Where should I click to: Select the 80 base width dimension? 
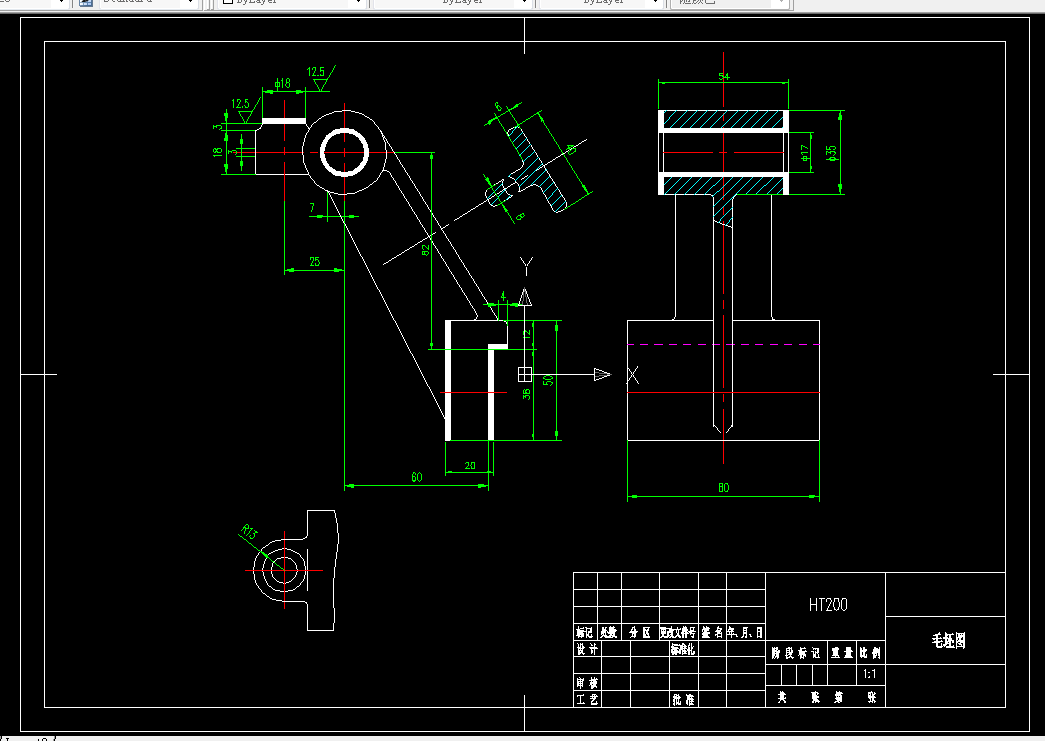point(724,488)
